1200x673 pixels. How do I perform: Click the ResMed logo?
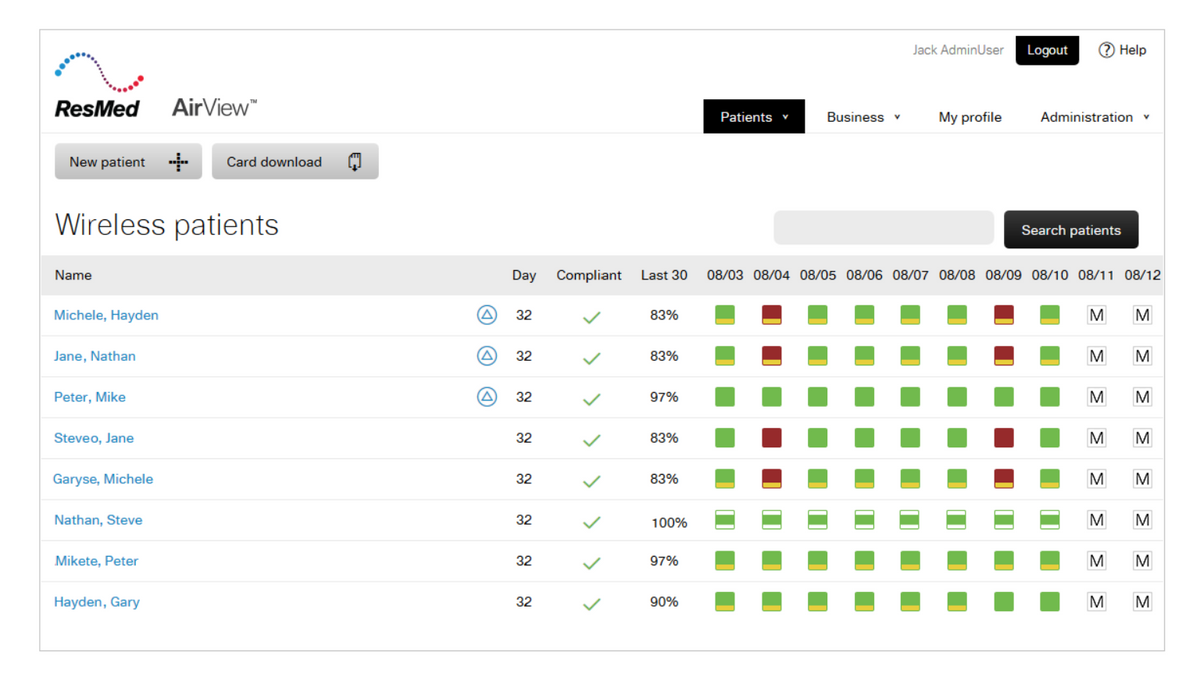coord(100,86)
